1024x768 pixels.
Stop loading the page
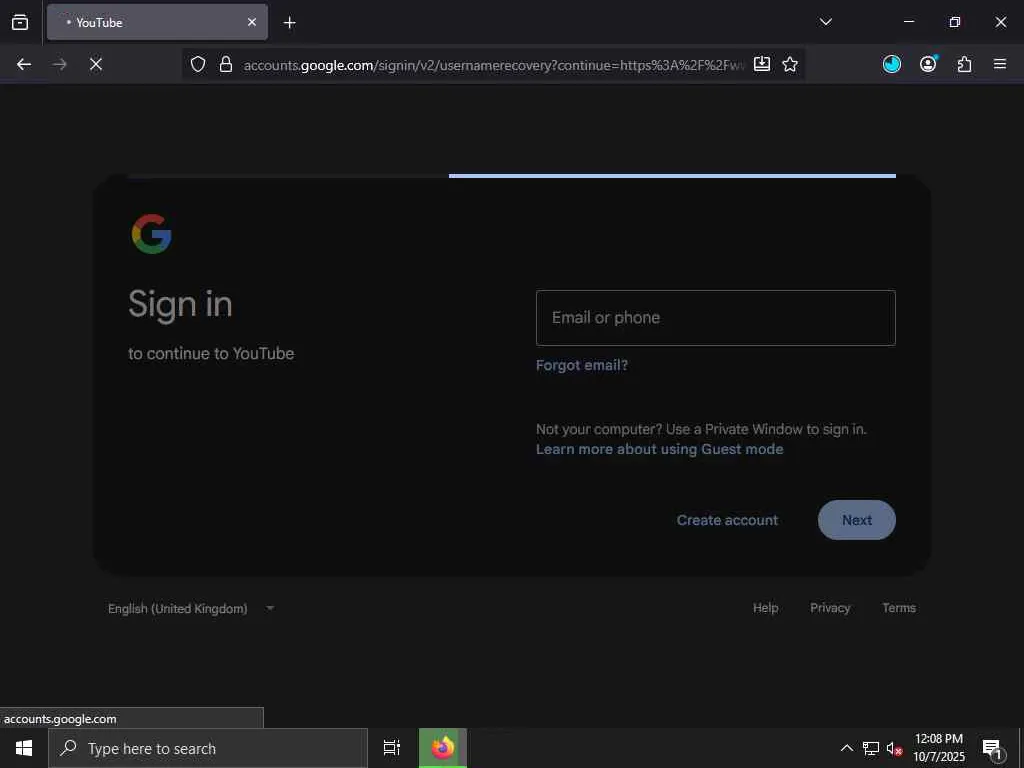point(96,64)
